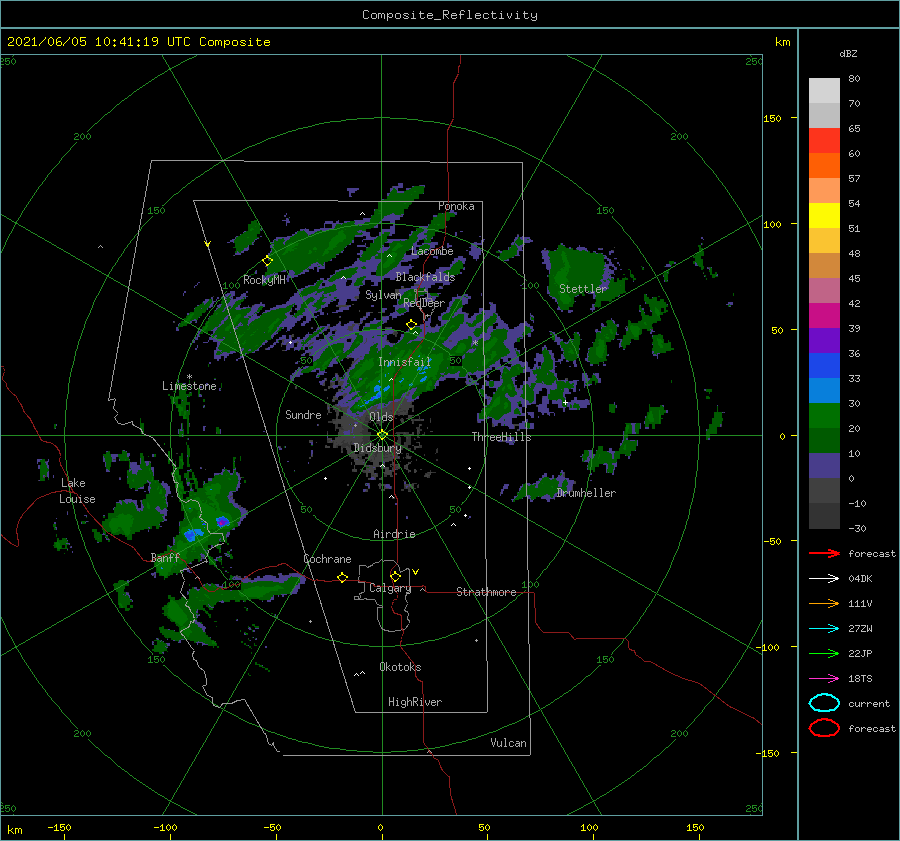Click the cyan 27ZW arrow in legend

click(824, 629)
